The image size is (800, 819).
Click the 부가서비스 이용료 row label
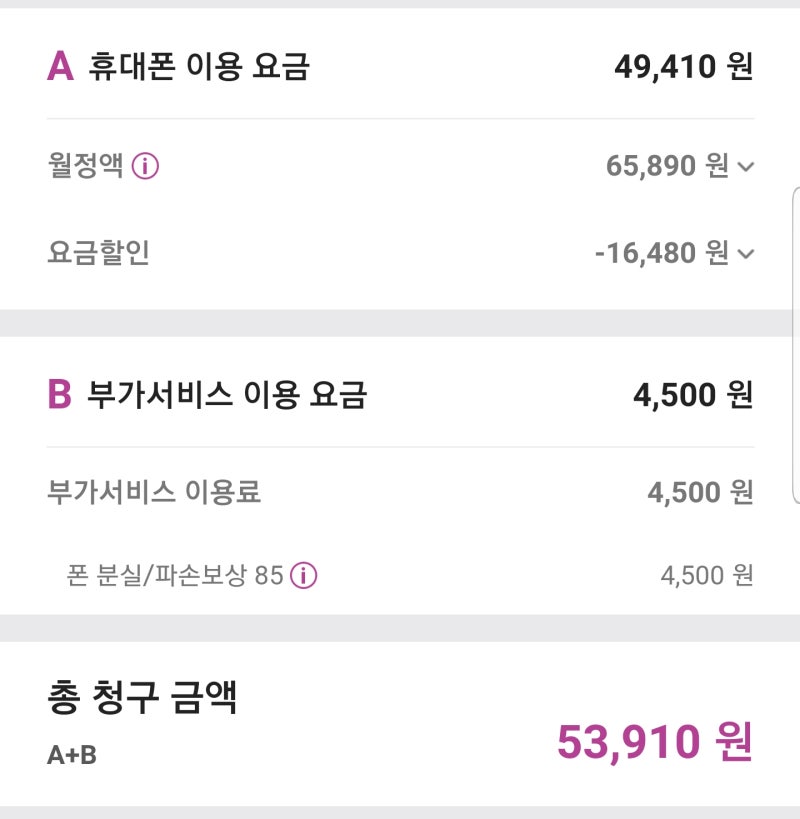[154, 492]
